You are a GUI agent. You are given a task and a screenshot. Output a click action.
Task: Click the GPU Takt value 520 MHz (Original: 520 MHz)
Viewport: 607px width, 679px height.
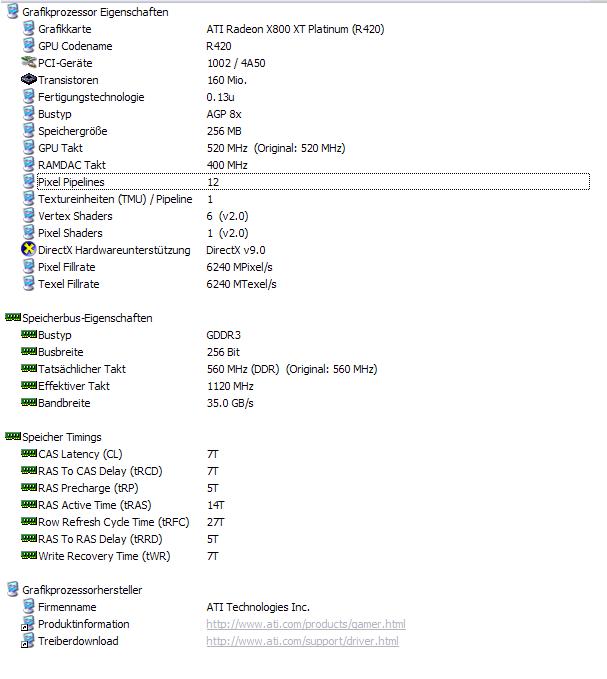276,148
